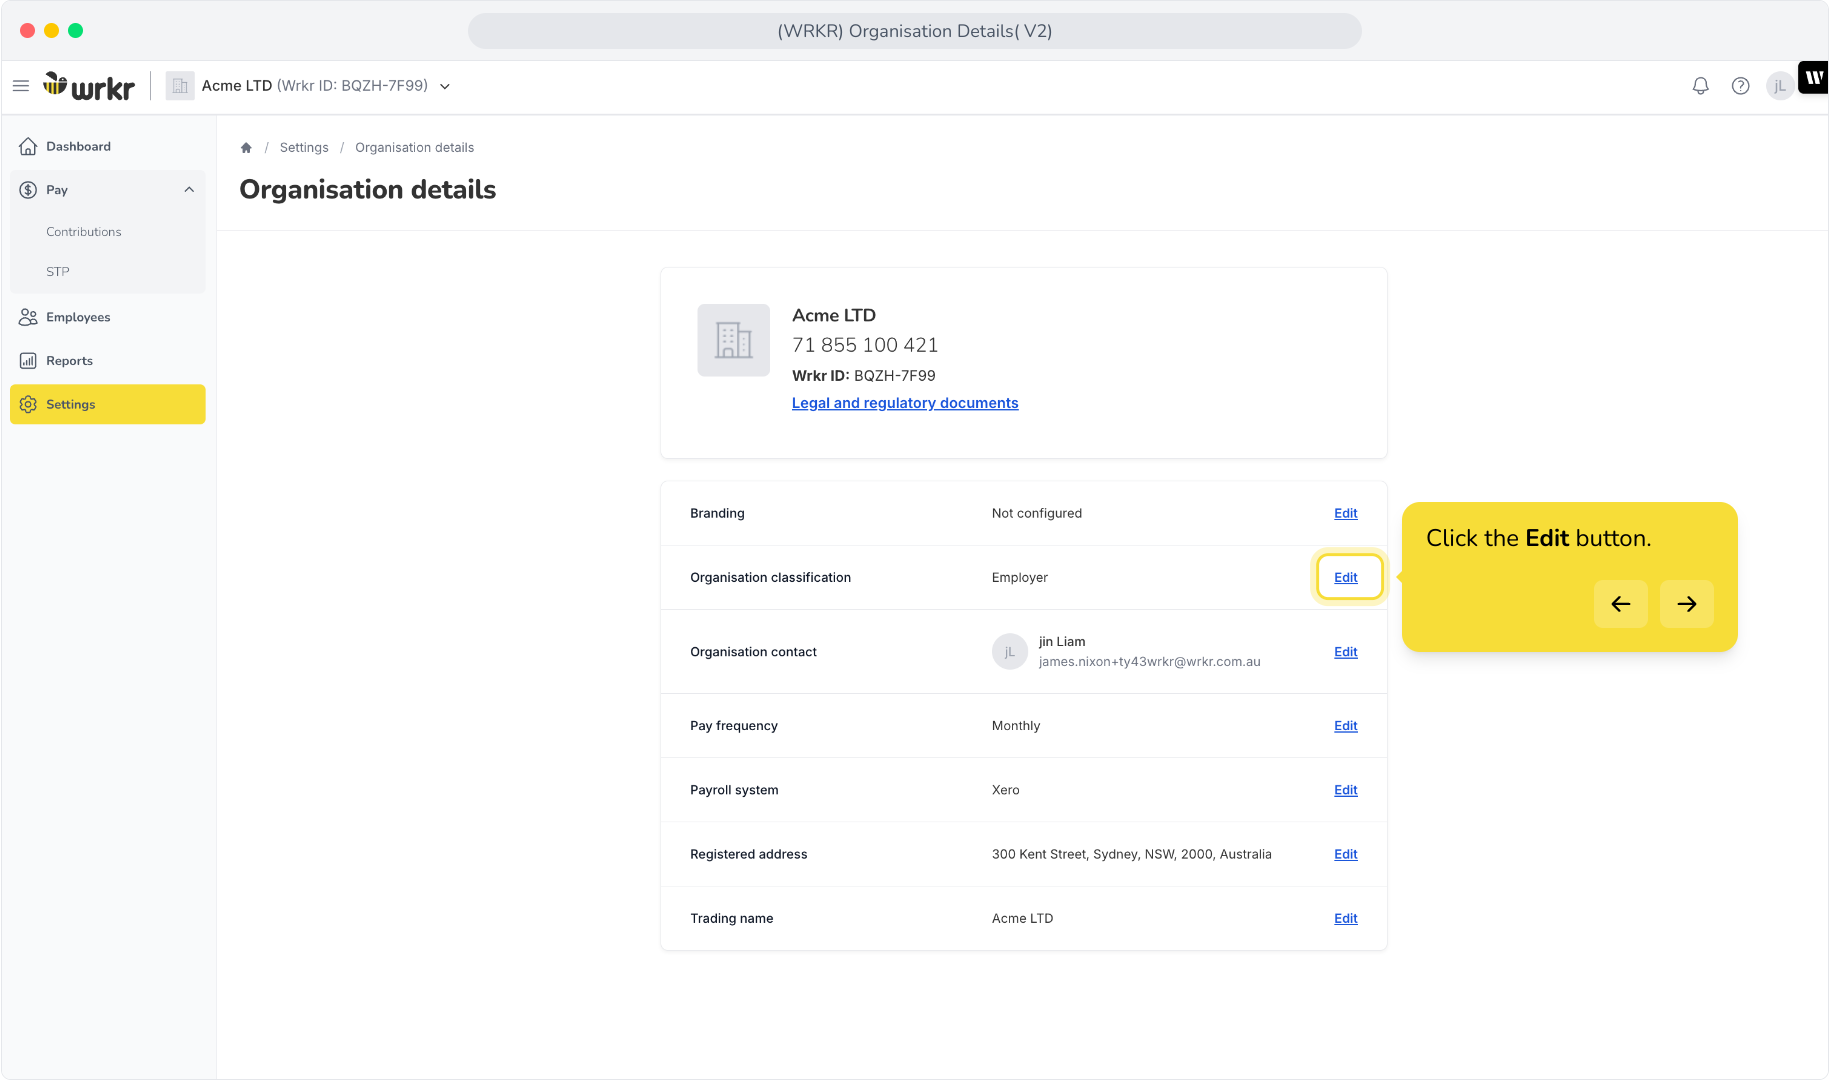
Task: Click the 'Employer' classification value
Action: (1020, 577)
